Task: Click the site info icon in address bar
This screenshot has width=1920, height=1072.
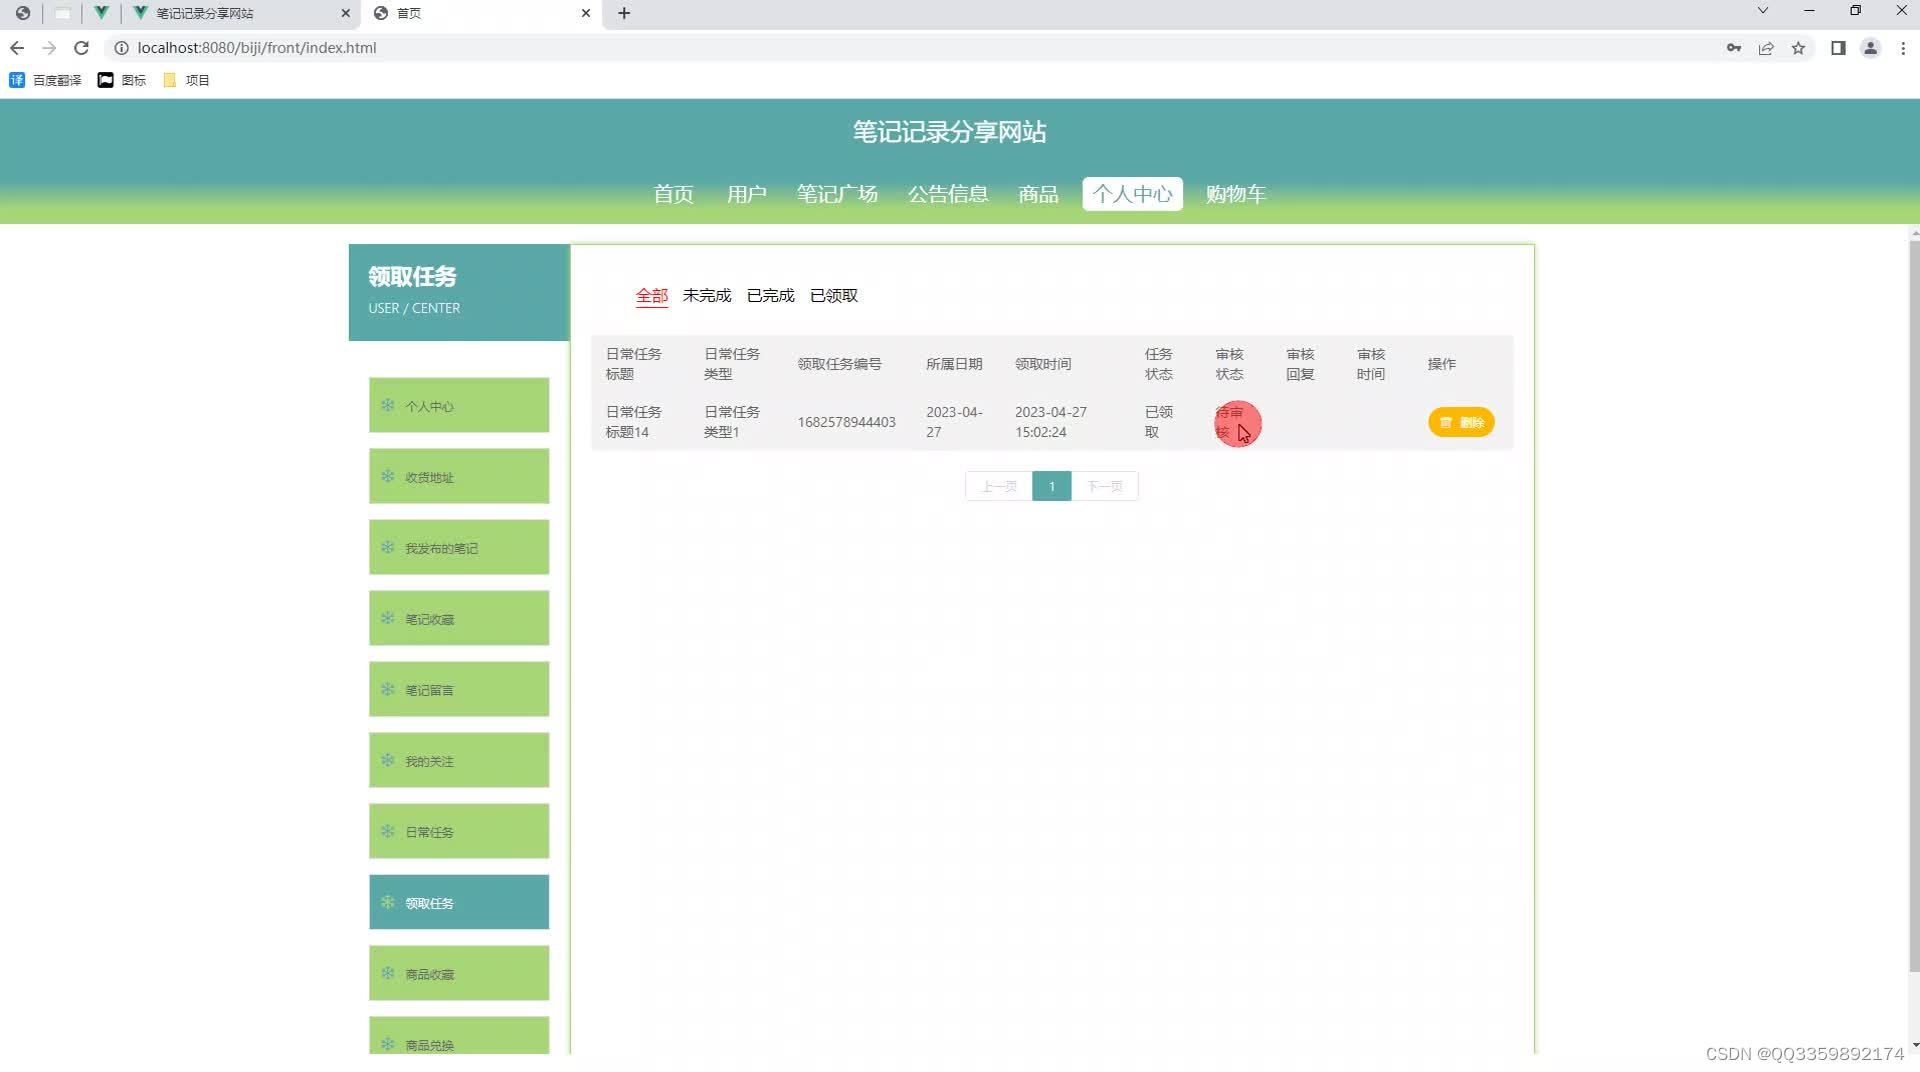Action: (121, 48)
